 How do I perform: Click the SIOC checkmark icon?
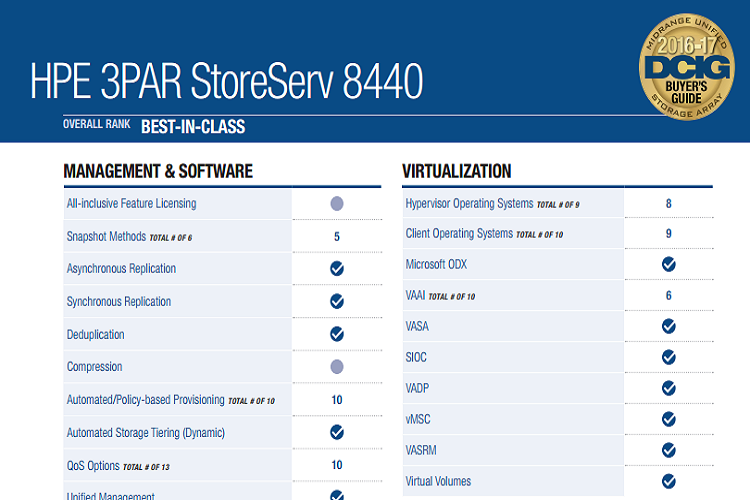pos(668,357)
